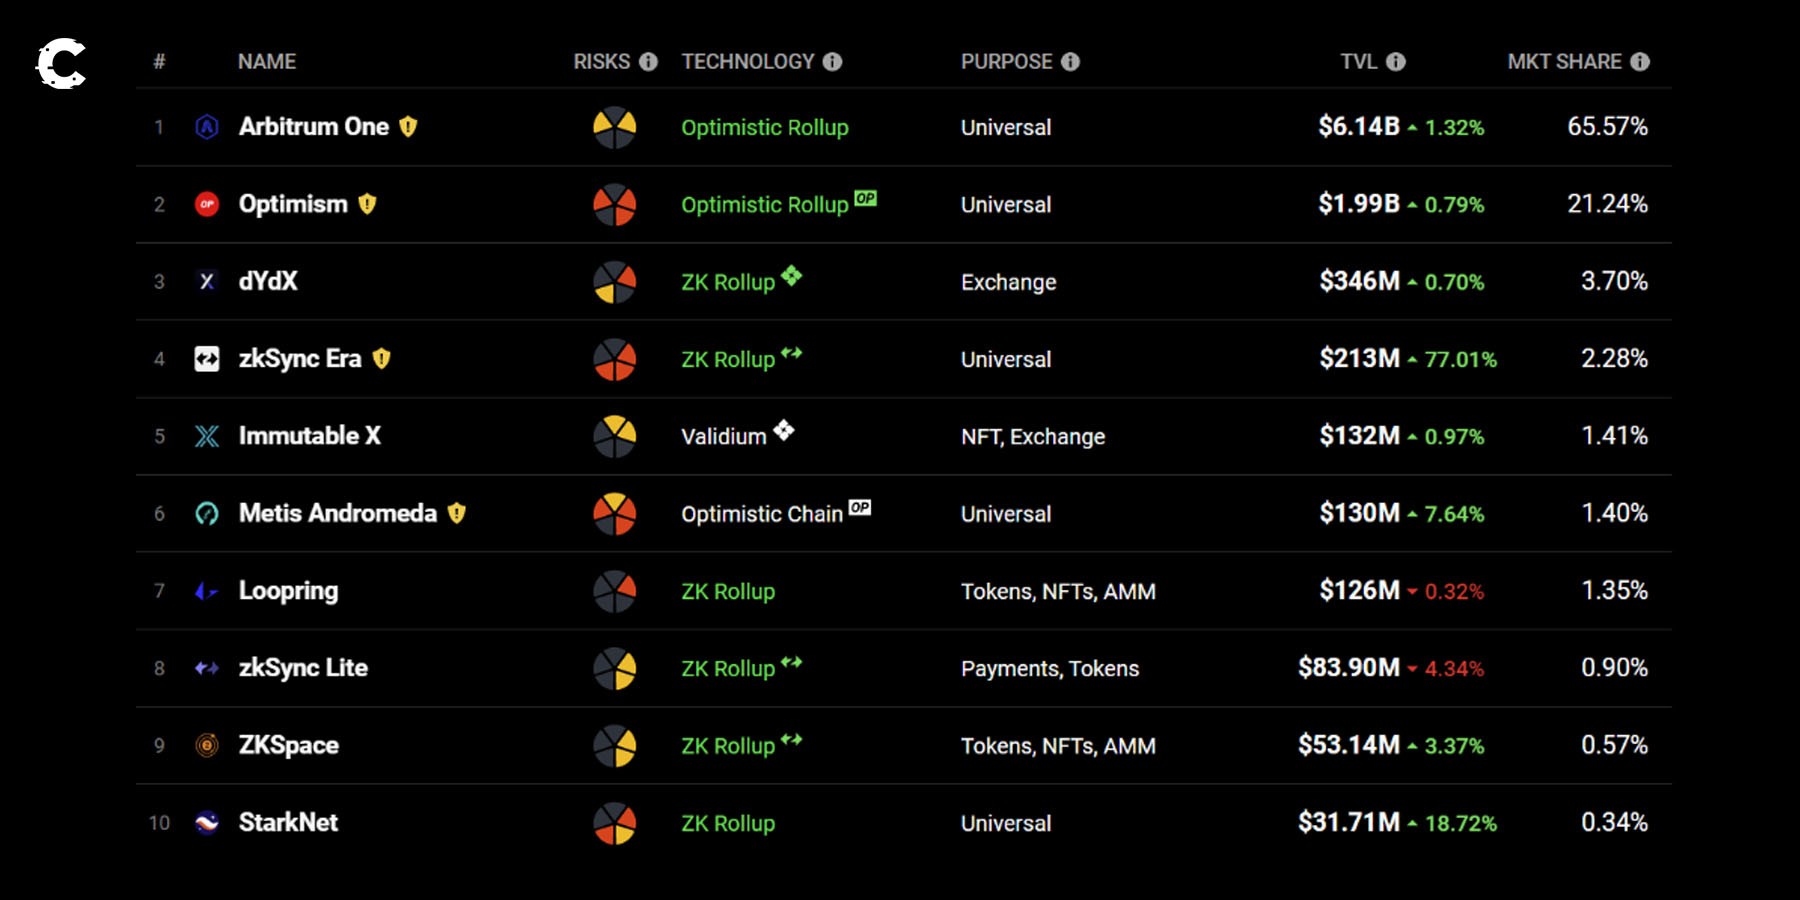The width and height of the screenshot is (1800, 900).
Task: Click the ZK Rollup label for dYdX
Action: (x=728, y=283)
